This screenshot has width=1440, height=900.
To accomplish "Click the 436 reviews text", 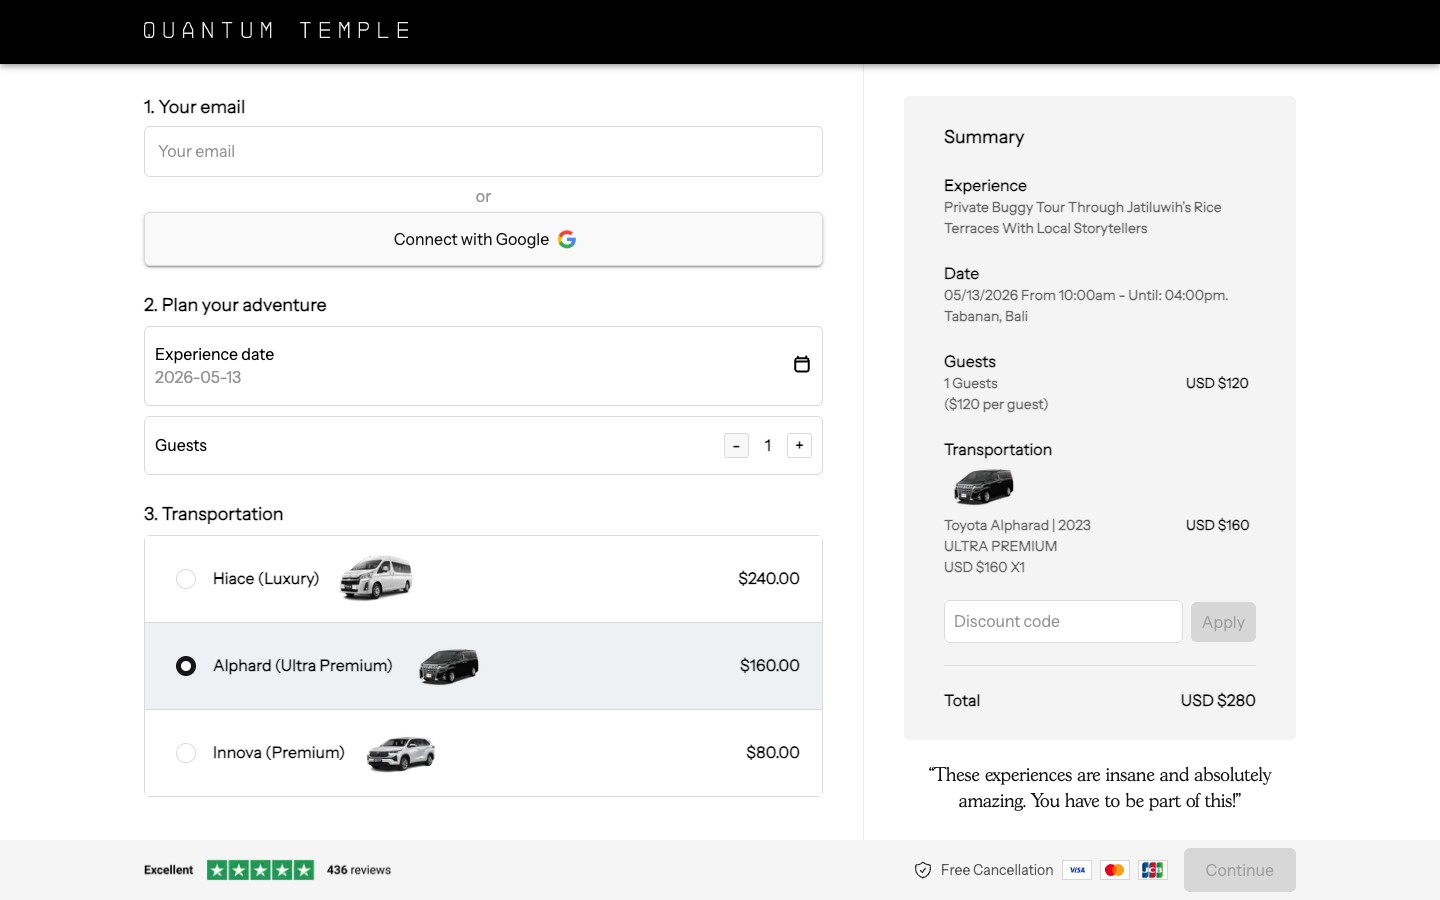I will [359, 870].
